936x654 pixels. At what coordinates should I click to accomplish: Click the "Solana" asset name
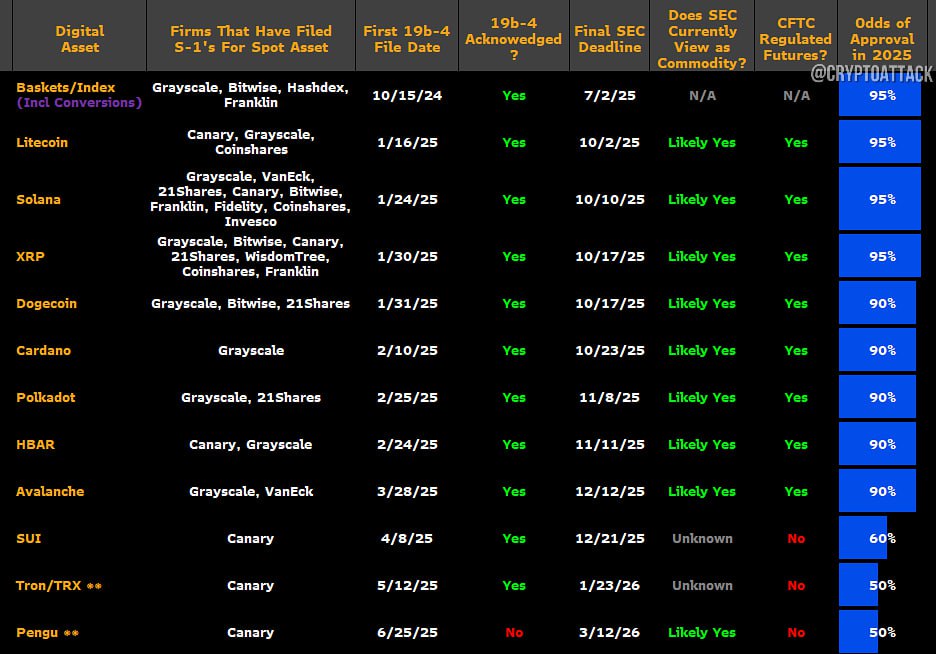click(38, 199)
